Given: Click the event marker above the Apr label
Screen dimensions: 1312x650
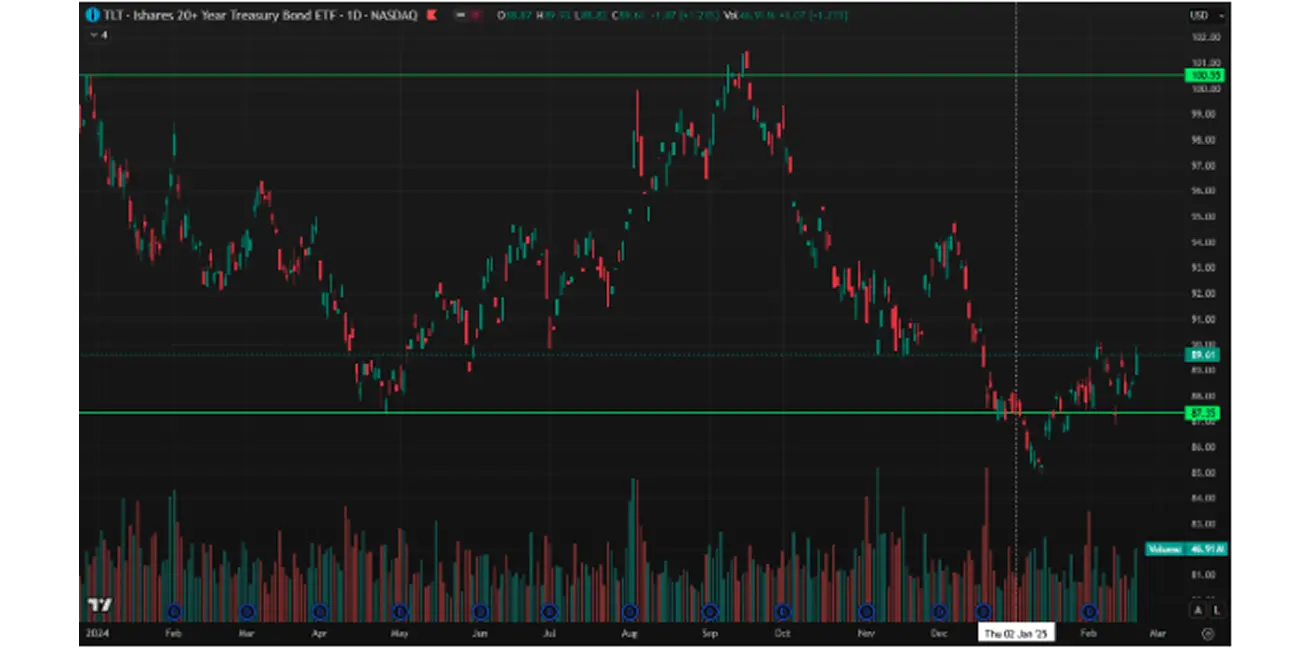Looking at the screenshot, I should click(x=320, y=611).
